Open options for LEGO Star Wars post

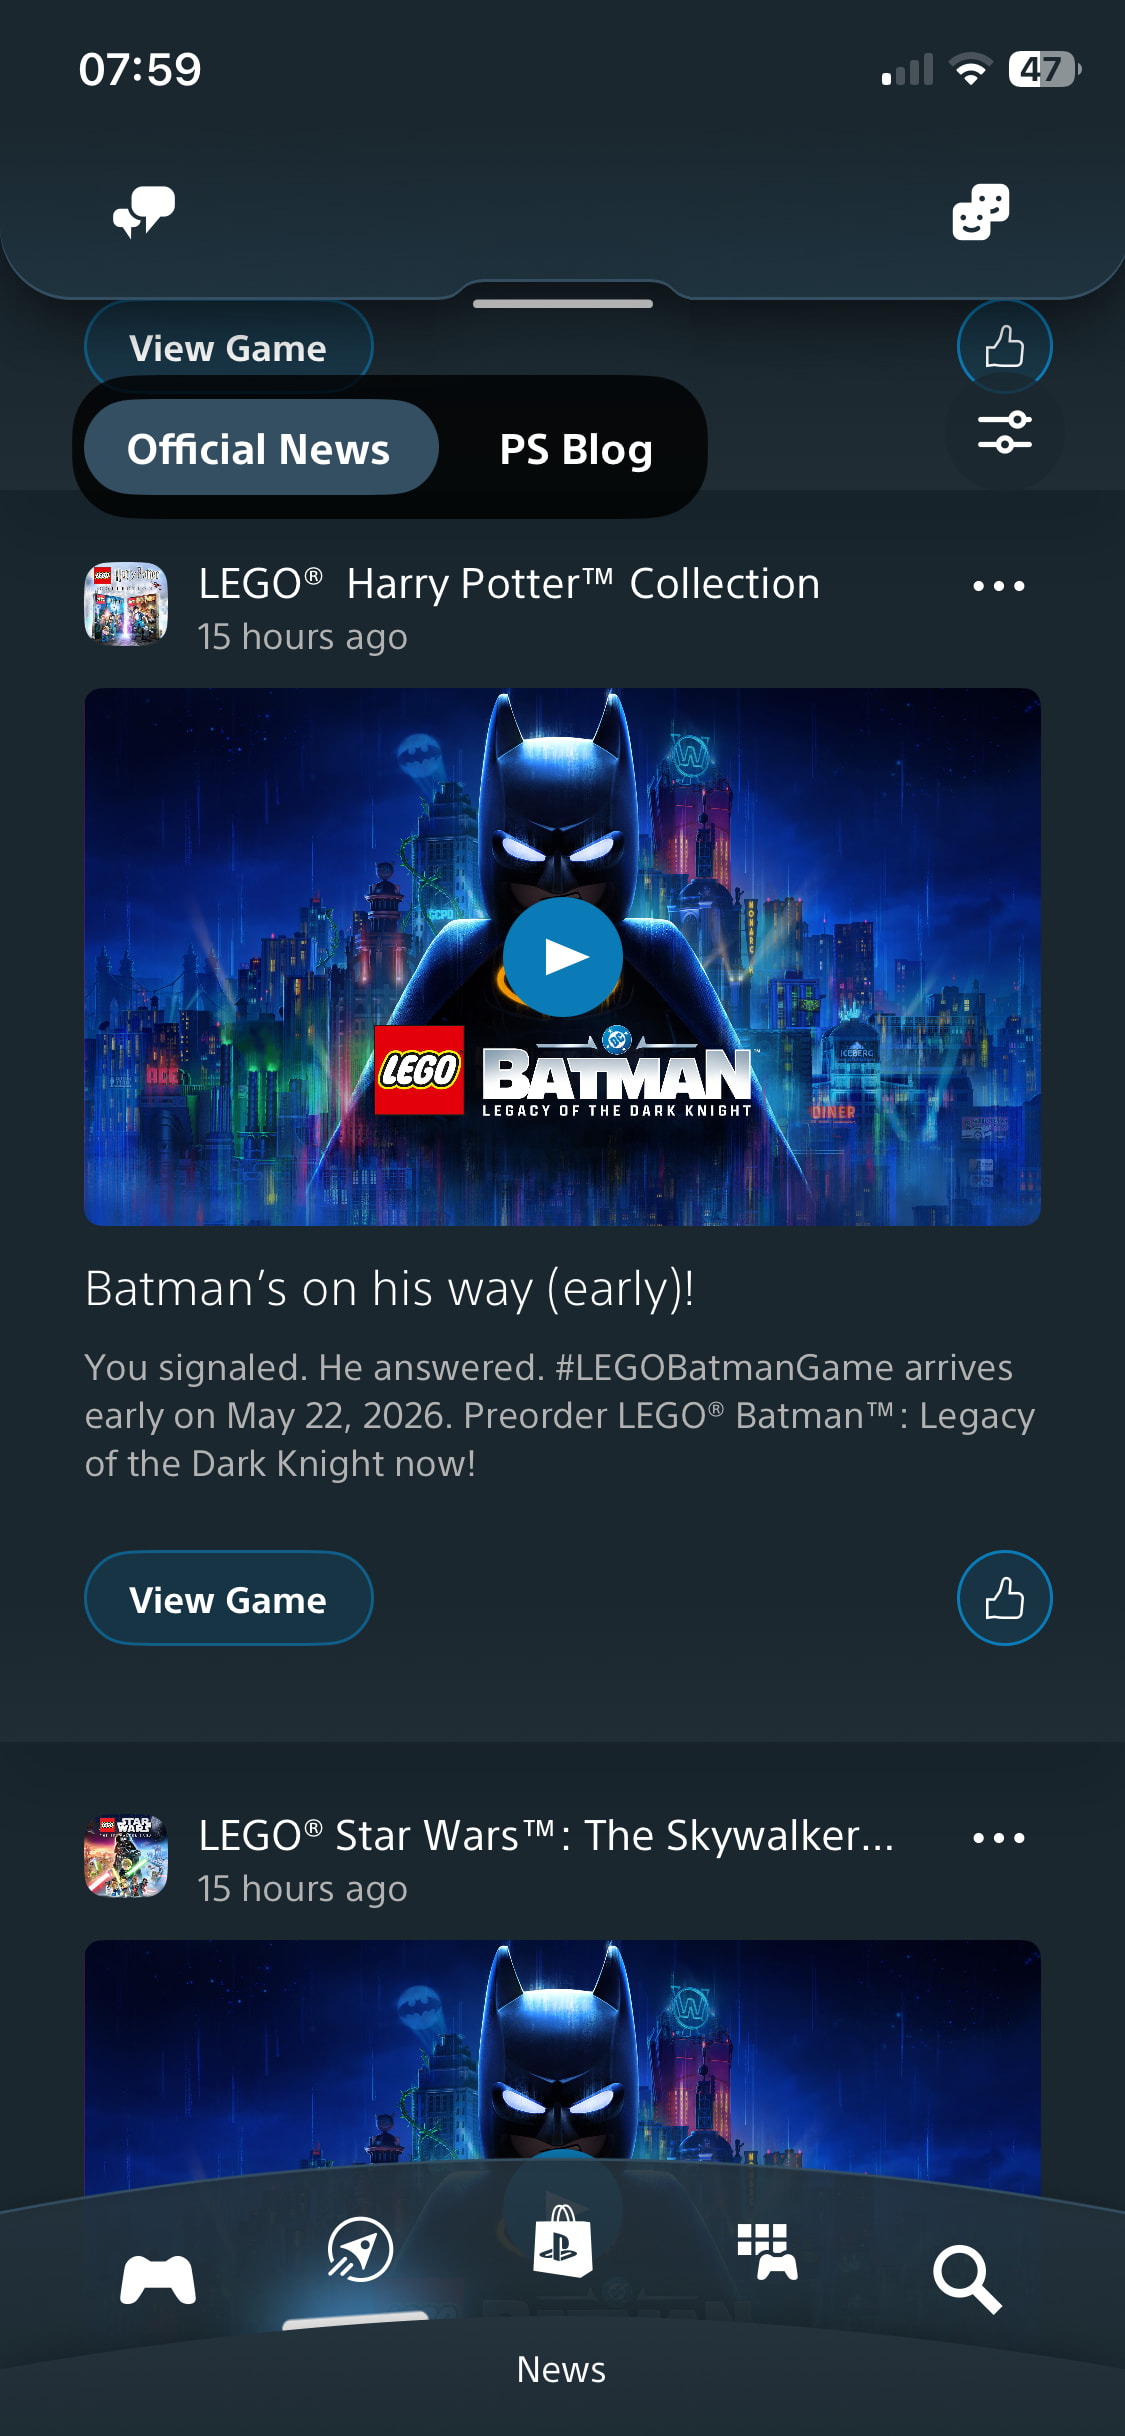(998, 1838)
